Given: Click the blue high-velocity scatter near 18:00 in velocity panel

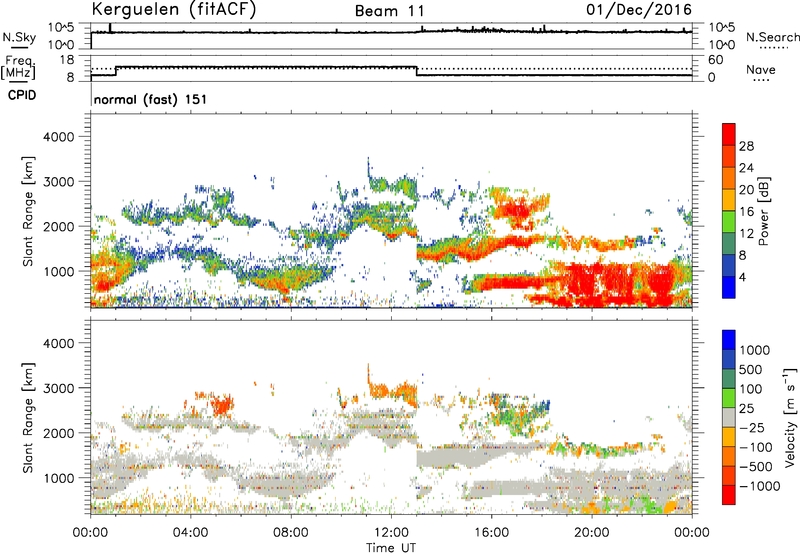Looking at the screenshot, I should point(545,406).
